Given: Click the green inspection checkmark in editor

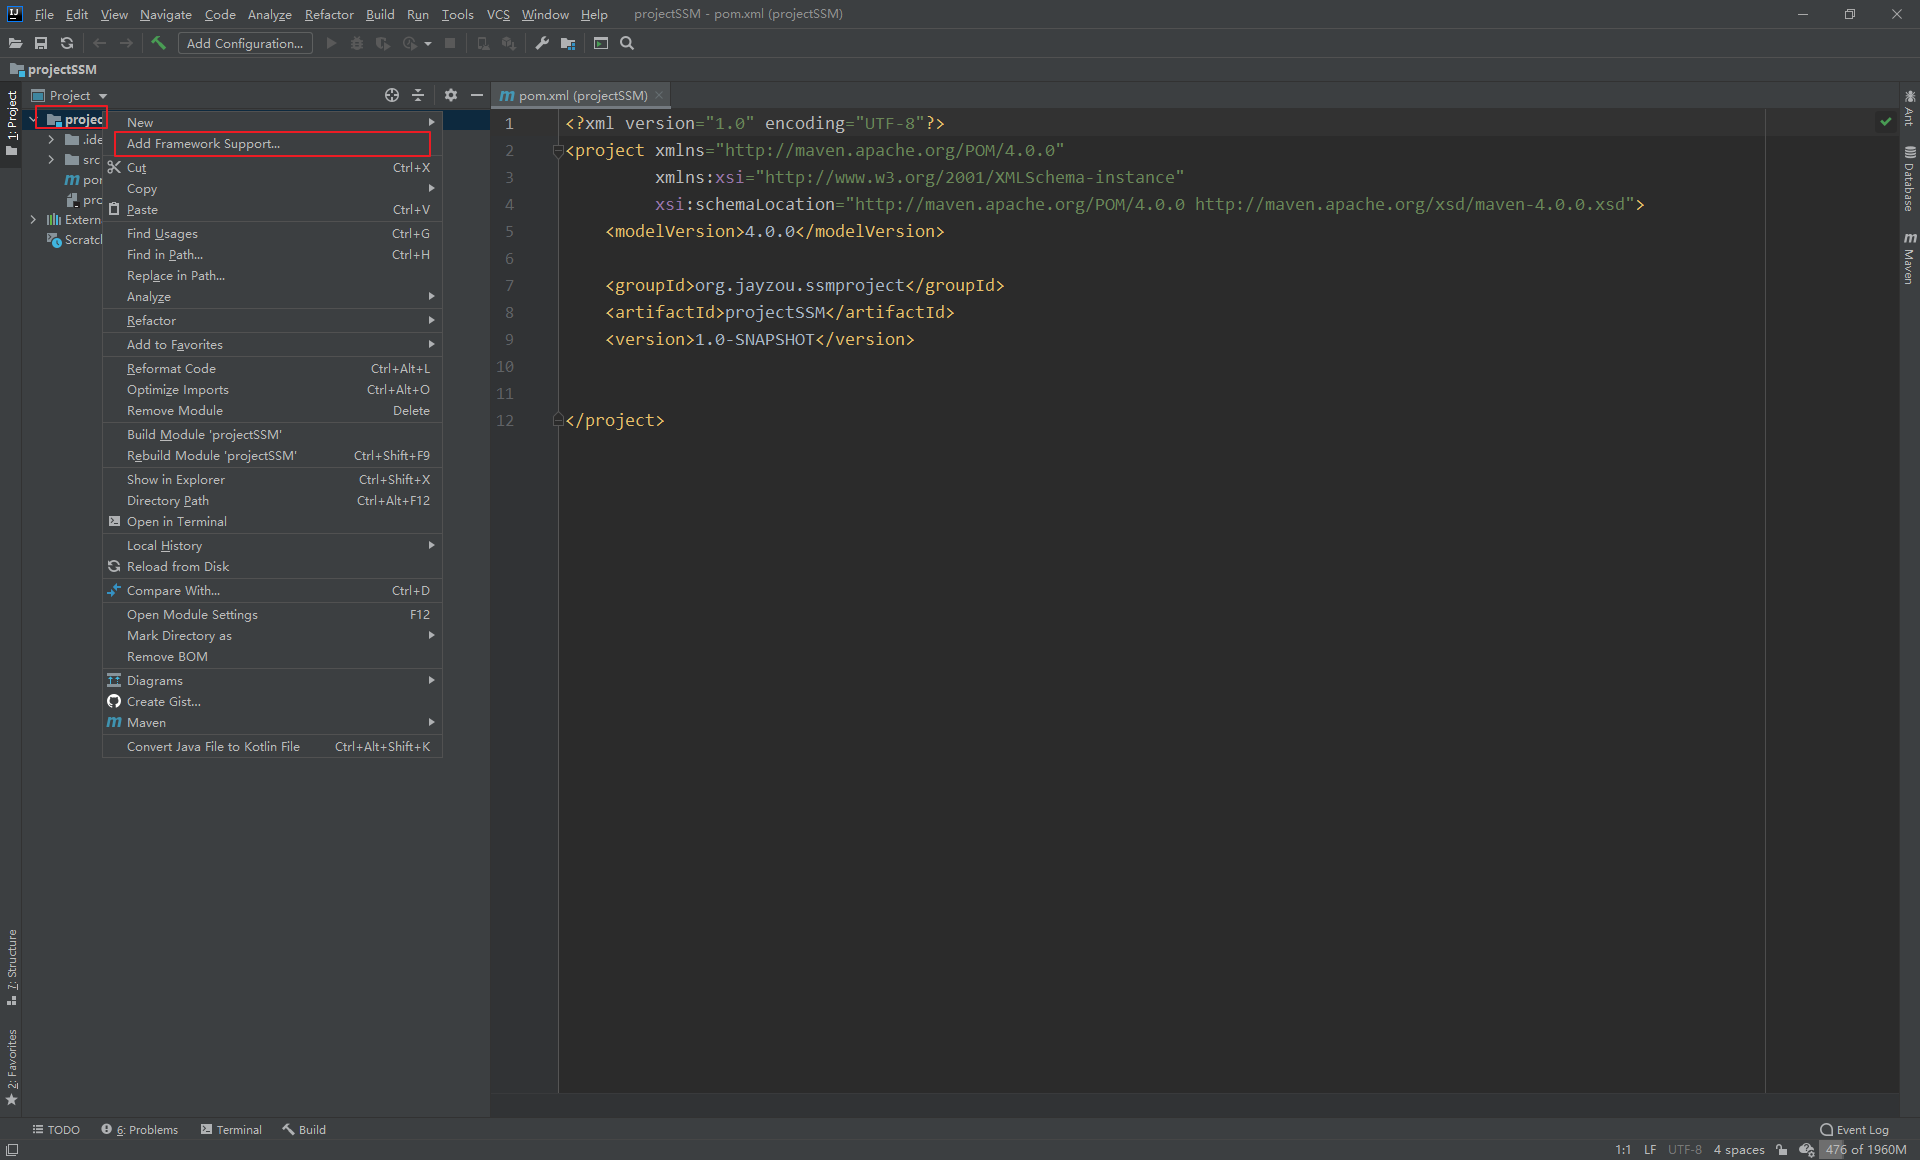Looking at the screenshot, I should coord(1885,122).
